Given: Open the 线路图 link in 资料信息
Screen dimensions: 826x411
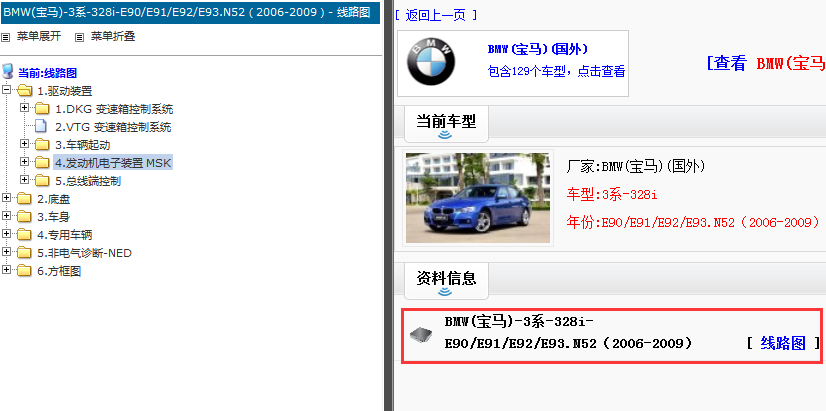Looking at the screenshot, I should 783,344.
